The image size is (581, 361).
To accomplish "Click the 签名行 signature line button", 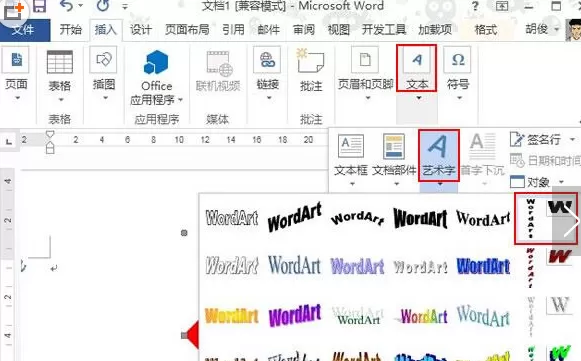I will [x=535, y=140].
